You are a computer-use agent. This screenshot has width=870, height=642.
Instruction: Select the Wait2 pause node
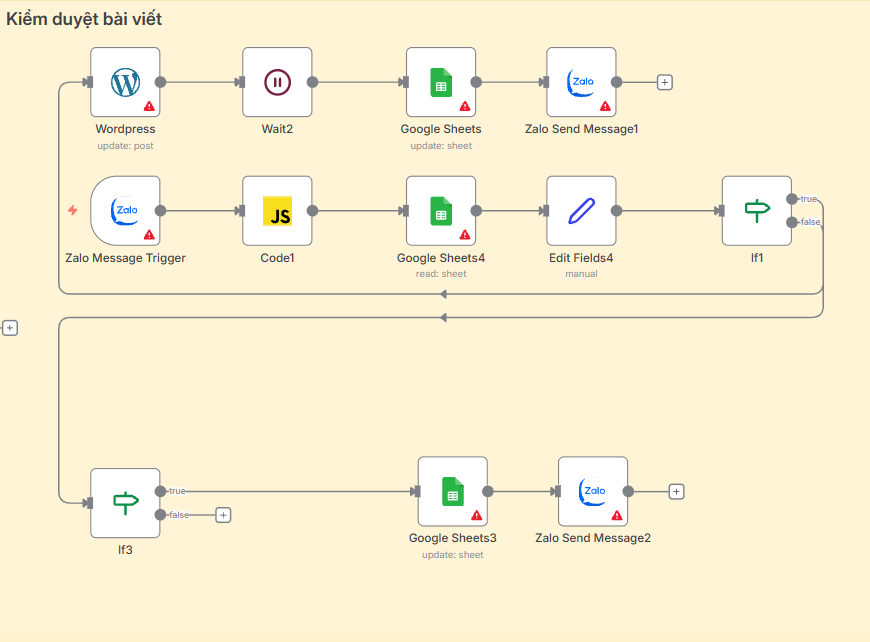(x=277, y=83)
